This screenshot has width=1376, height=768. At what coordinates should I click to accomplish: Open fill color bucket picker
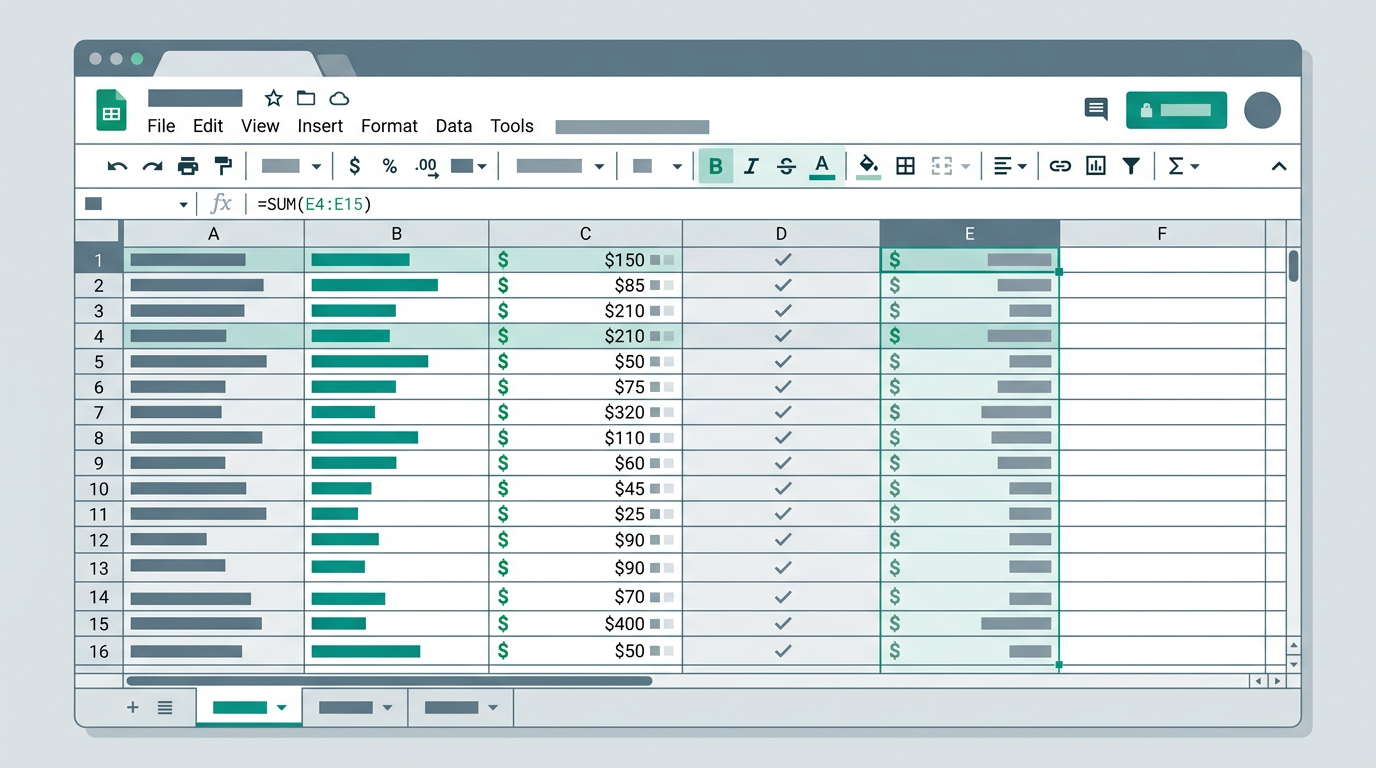(869, 166)
